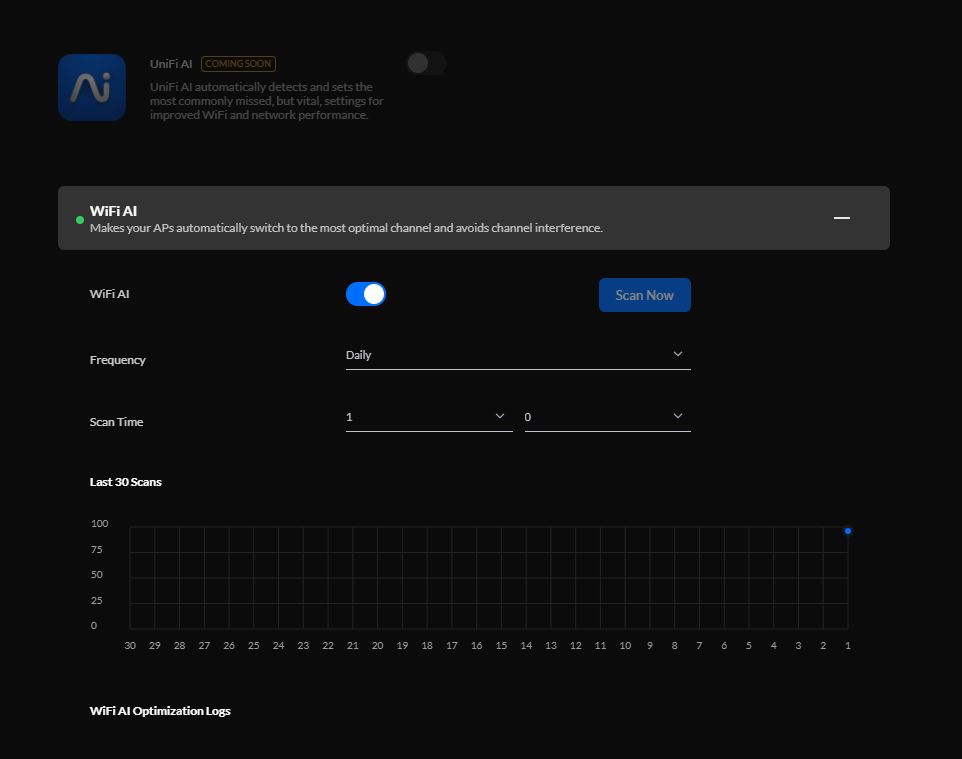Click the Frequency label
Viewport: 962px width, 759px height.
coord(118,360)
